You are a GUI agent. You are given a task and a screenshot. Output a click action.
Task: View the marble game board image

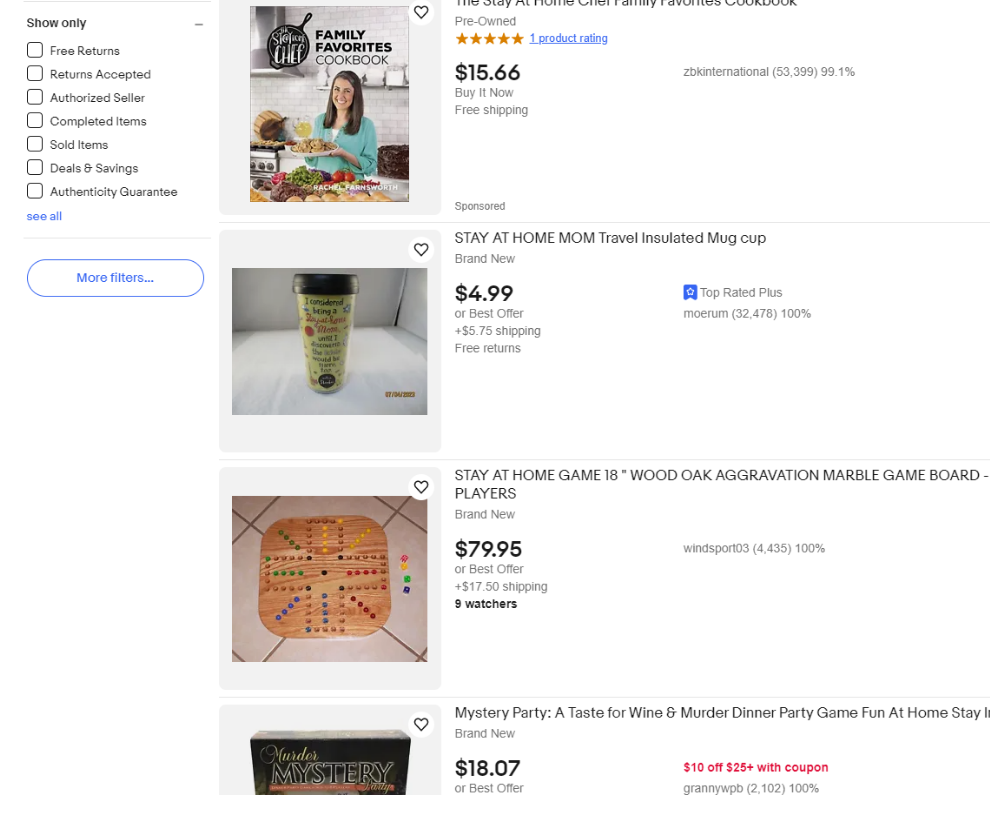point(329,578)
